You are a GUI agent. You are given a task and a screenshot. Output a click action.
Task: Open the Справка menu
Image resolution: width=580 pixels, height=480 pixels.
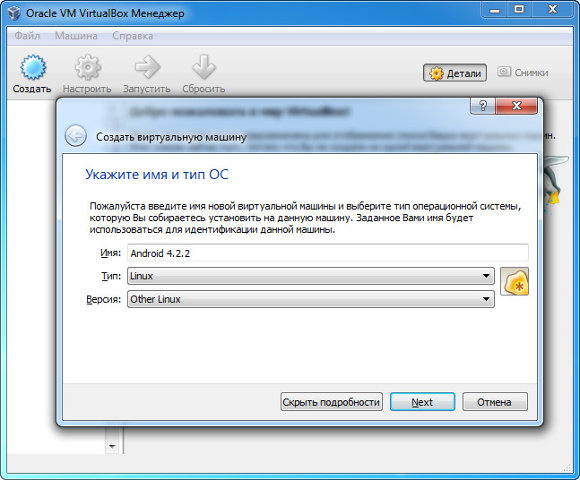132,36
